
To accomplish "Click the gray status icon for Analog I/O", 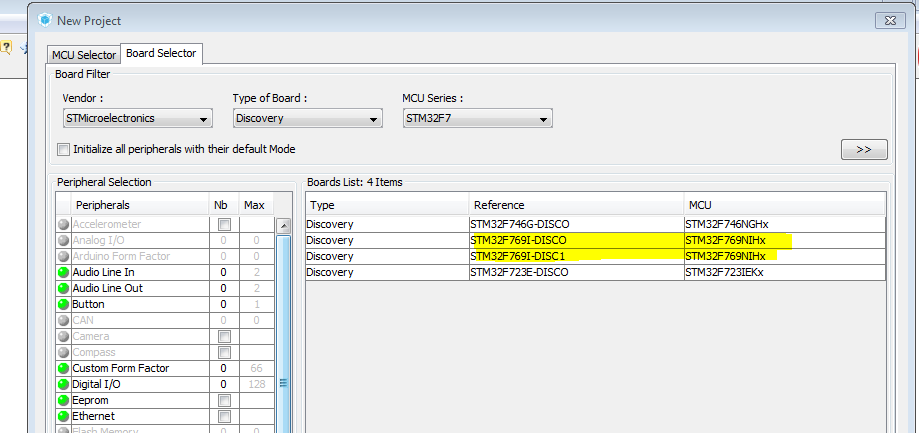I will pyautogui.click(x=63, y=240).
